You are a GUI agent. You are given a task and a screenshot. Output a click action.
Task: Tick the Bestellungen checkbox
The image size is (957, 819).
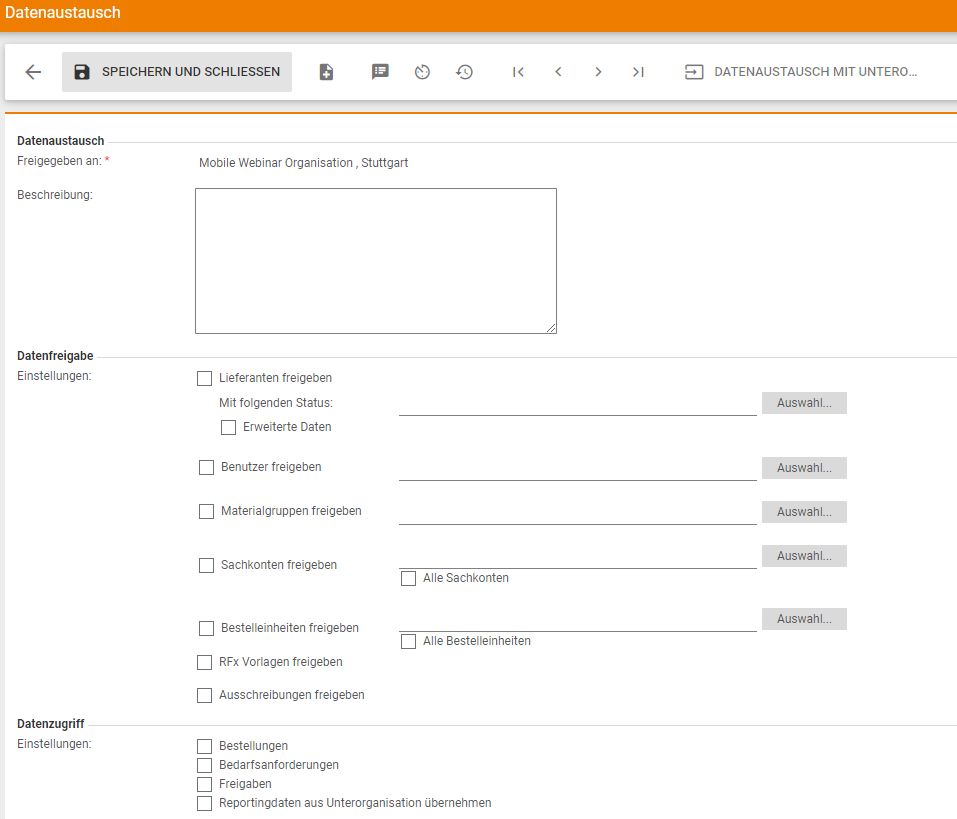205,746
